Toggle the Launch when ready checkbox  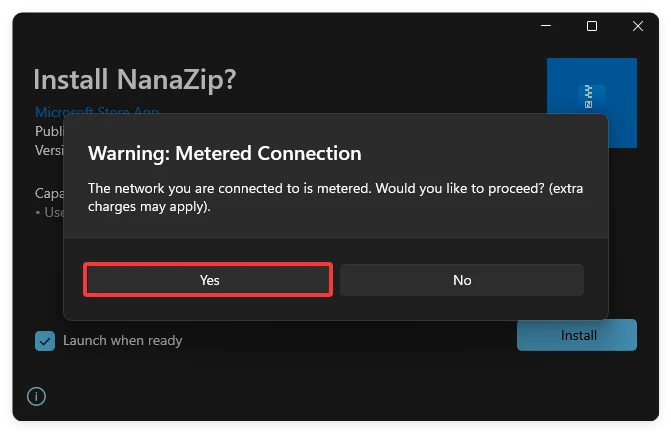(45, 341)
